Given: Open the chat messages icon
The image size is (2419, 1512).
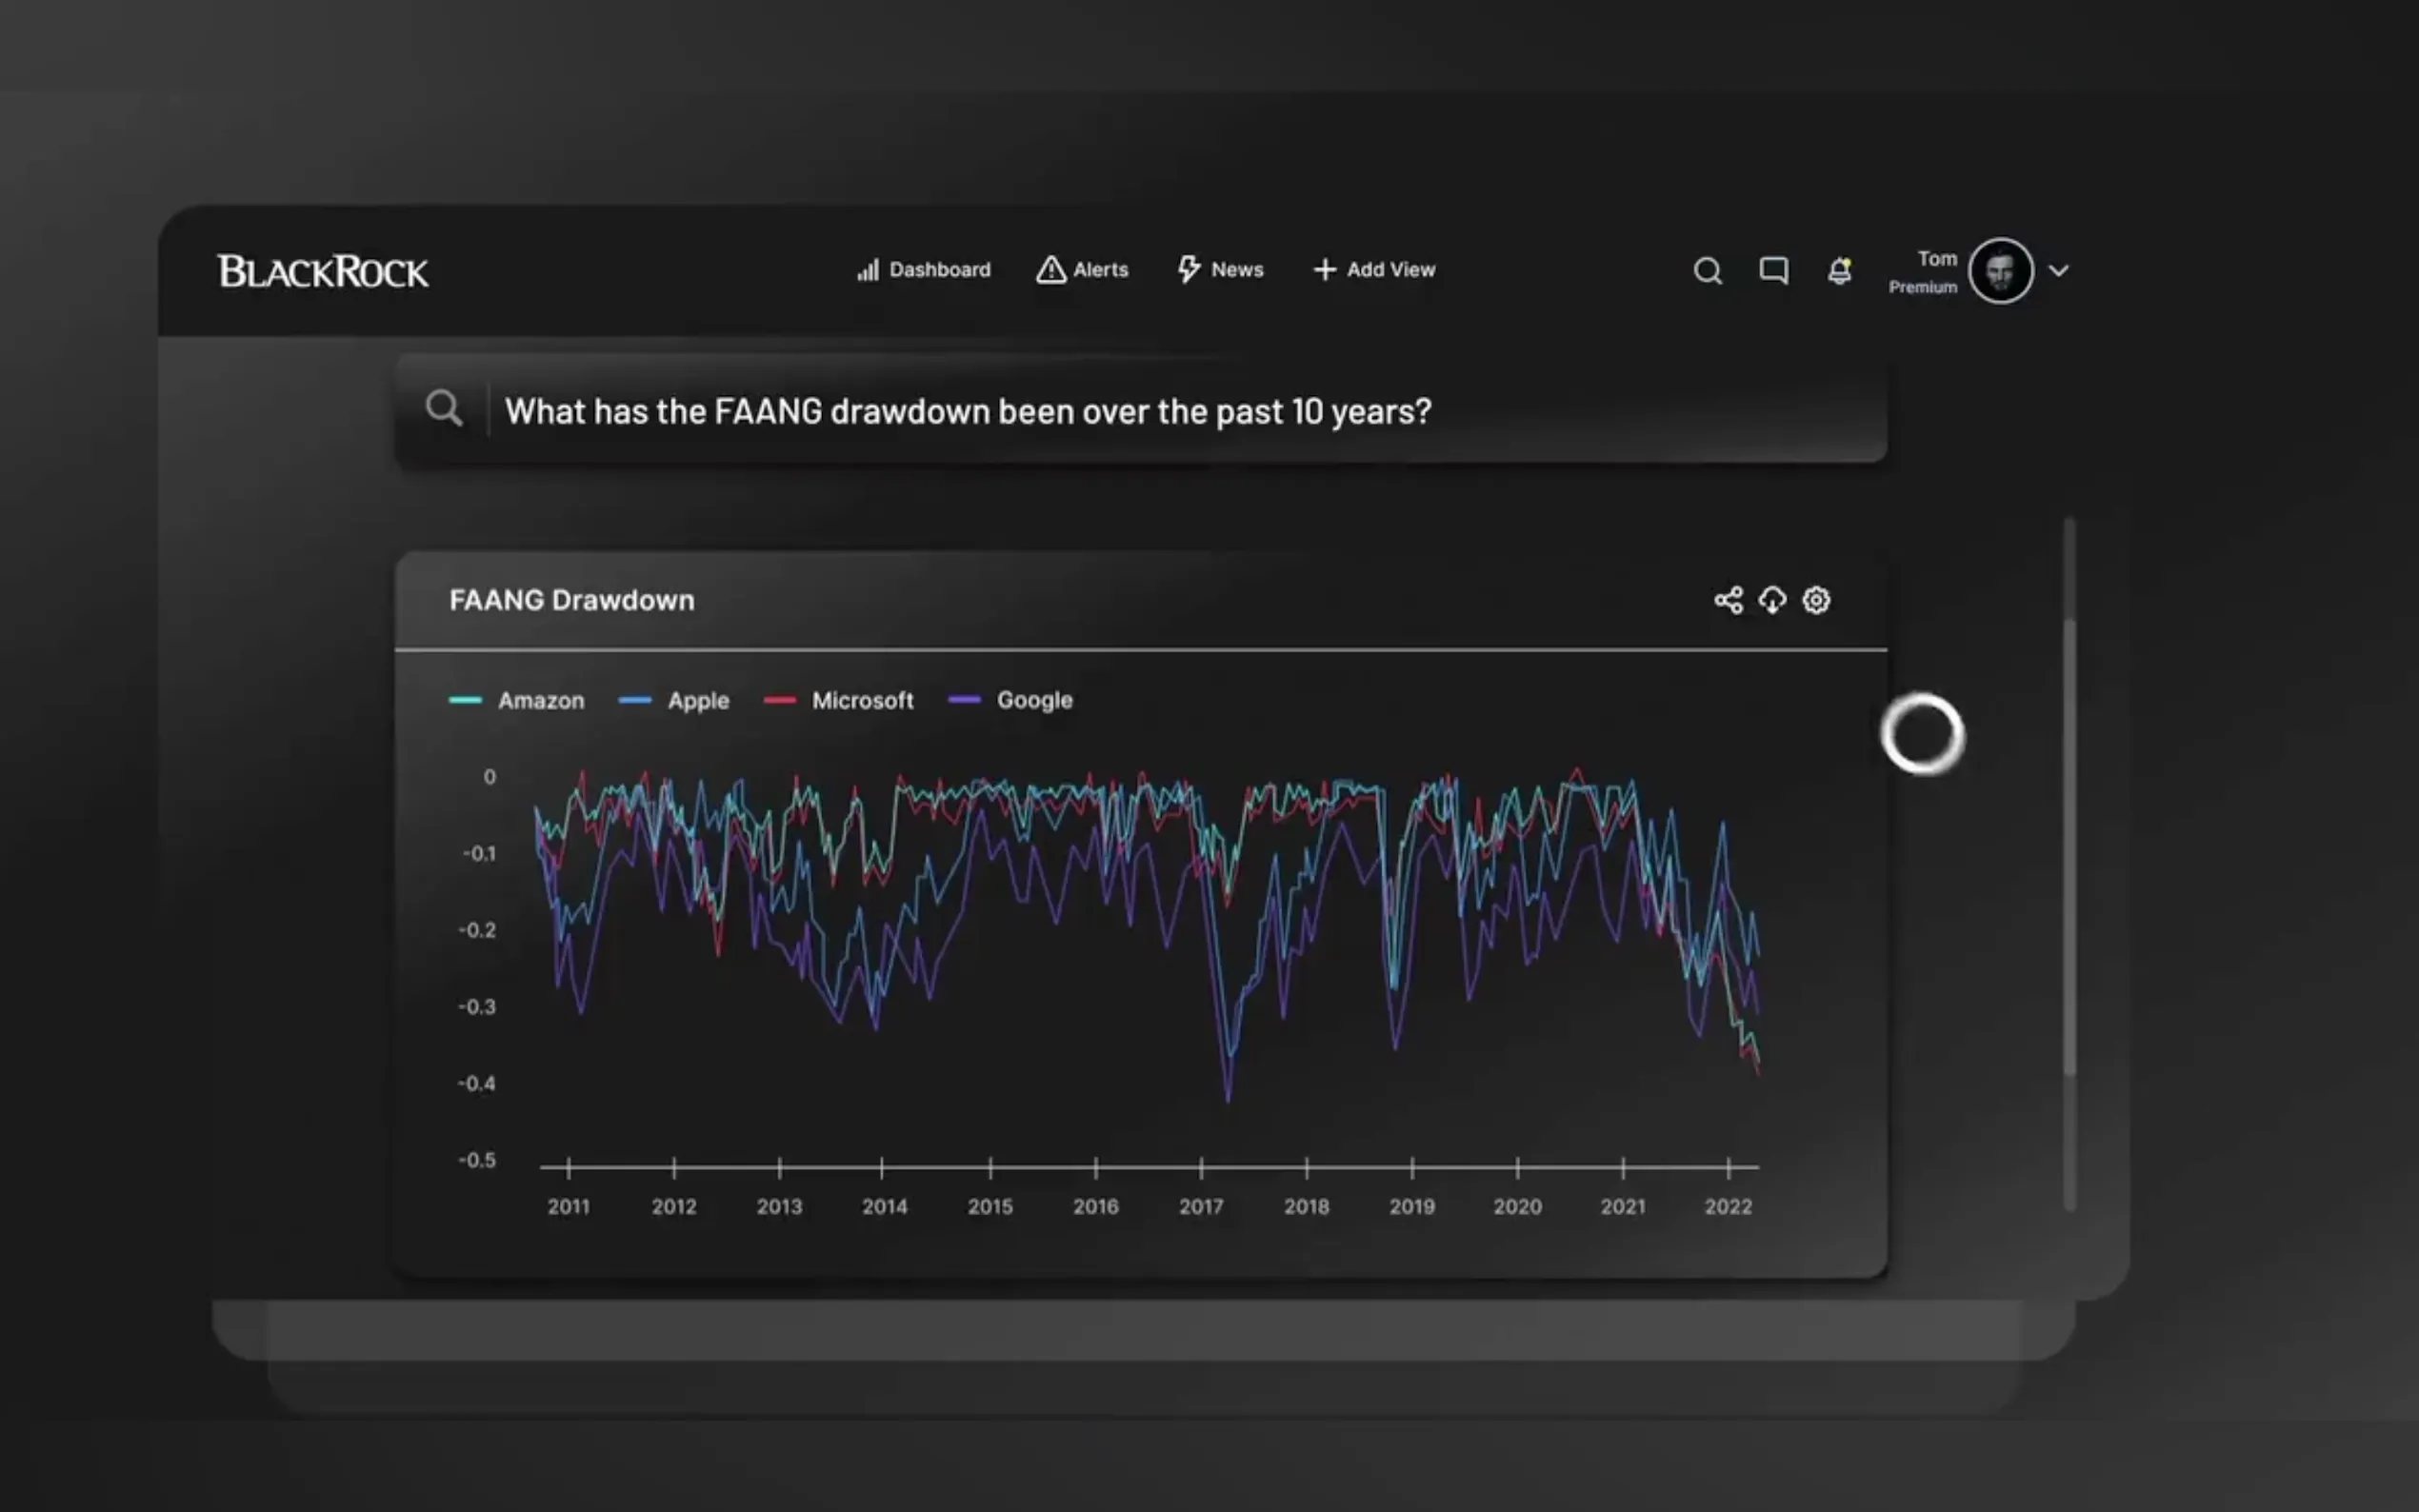Looking at the screenshot, I should coord(1773,271).
